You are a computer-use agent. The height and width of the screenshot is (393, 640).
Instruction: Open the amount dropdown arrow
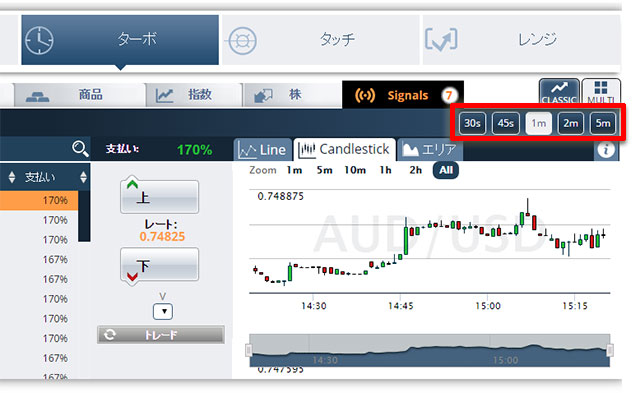point(163,312)
